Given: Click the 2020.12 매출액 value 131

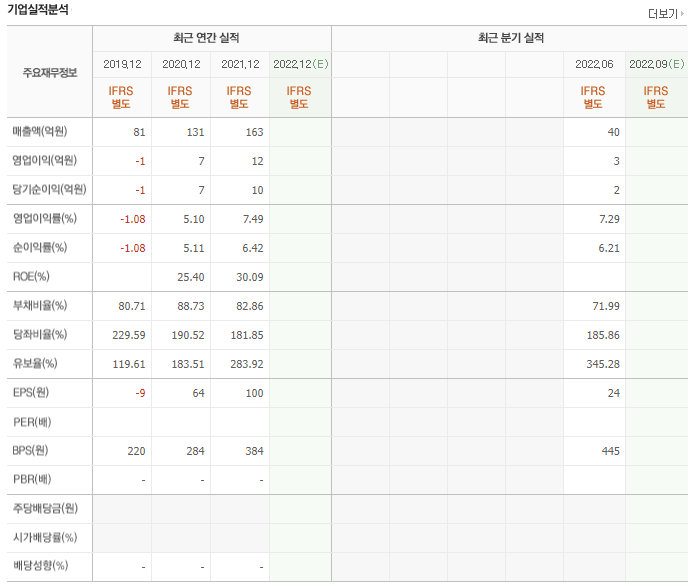Looking at the screenshot, I should click(x=195, y=132).
